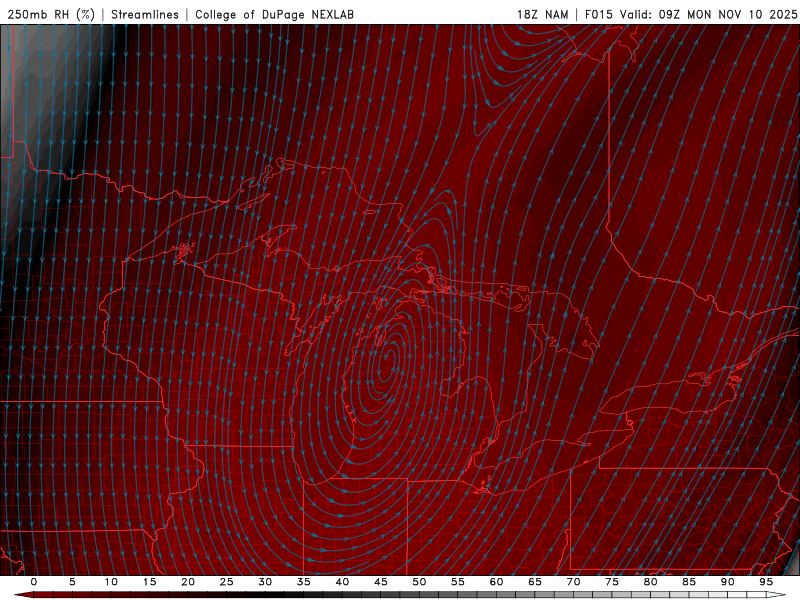
Task: Select the "60" color scale label
Action: click(x=496, y=582)
